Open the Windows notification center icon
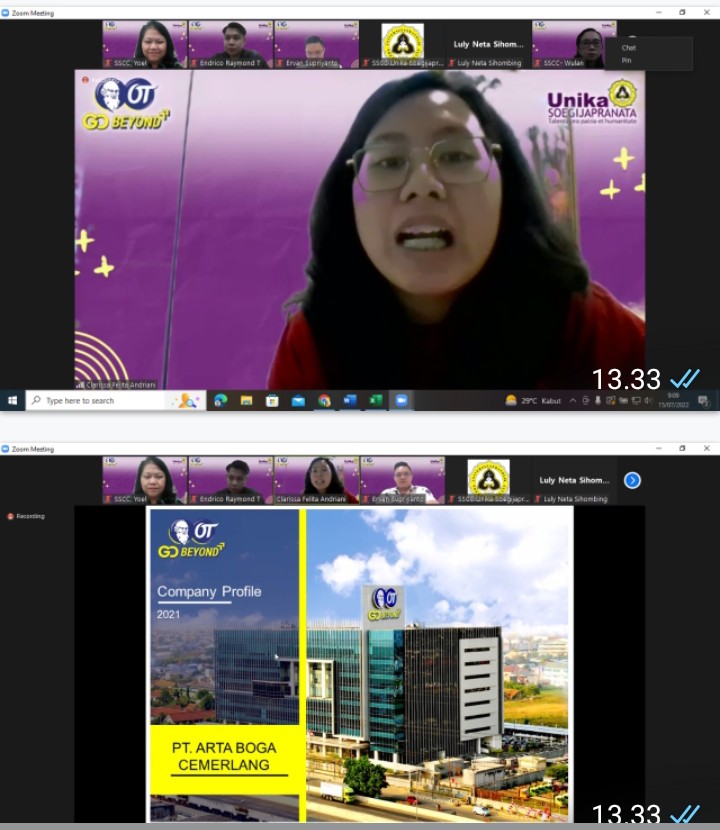 703,401
